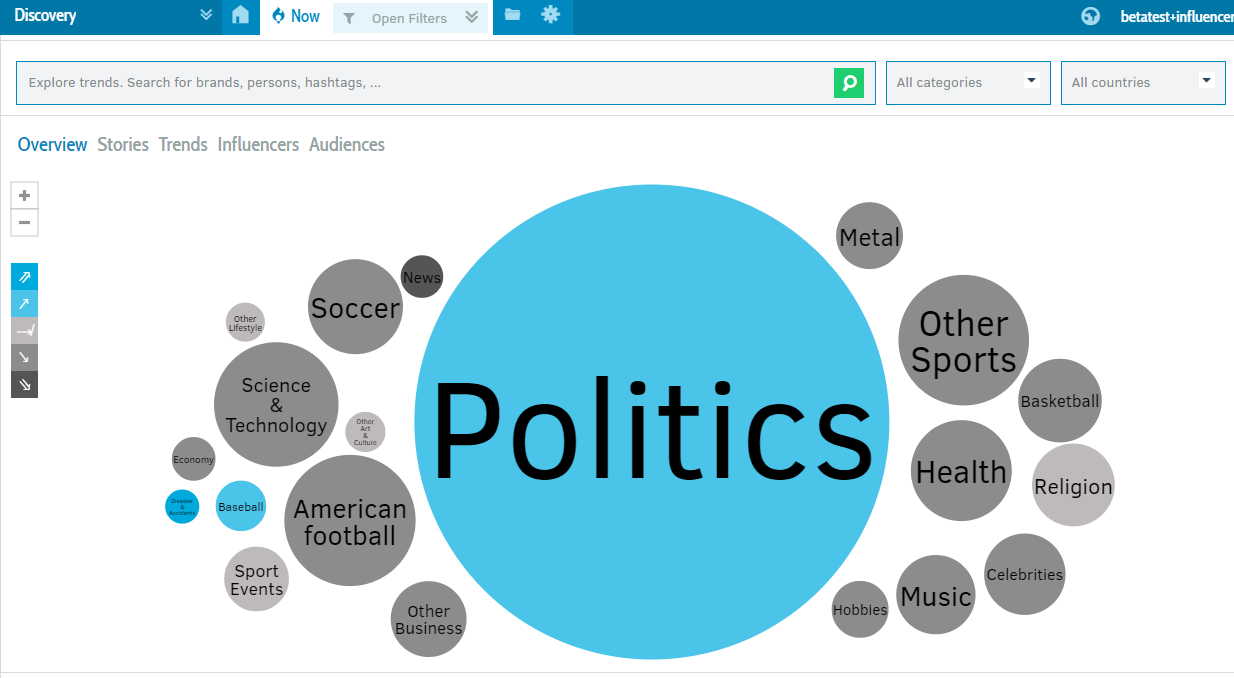Switch to the Influencers tab
The image size is (1234, 678).
point(258,145)
